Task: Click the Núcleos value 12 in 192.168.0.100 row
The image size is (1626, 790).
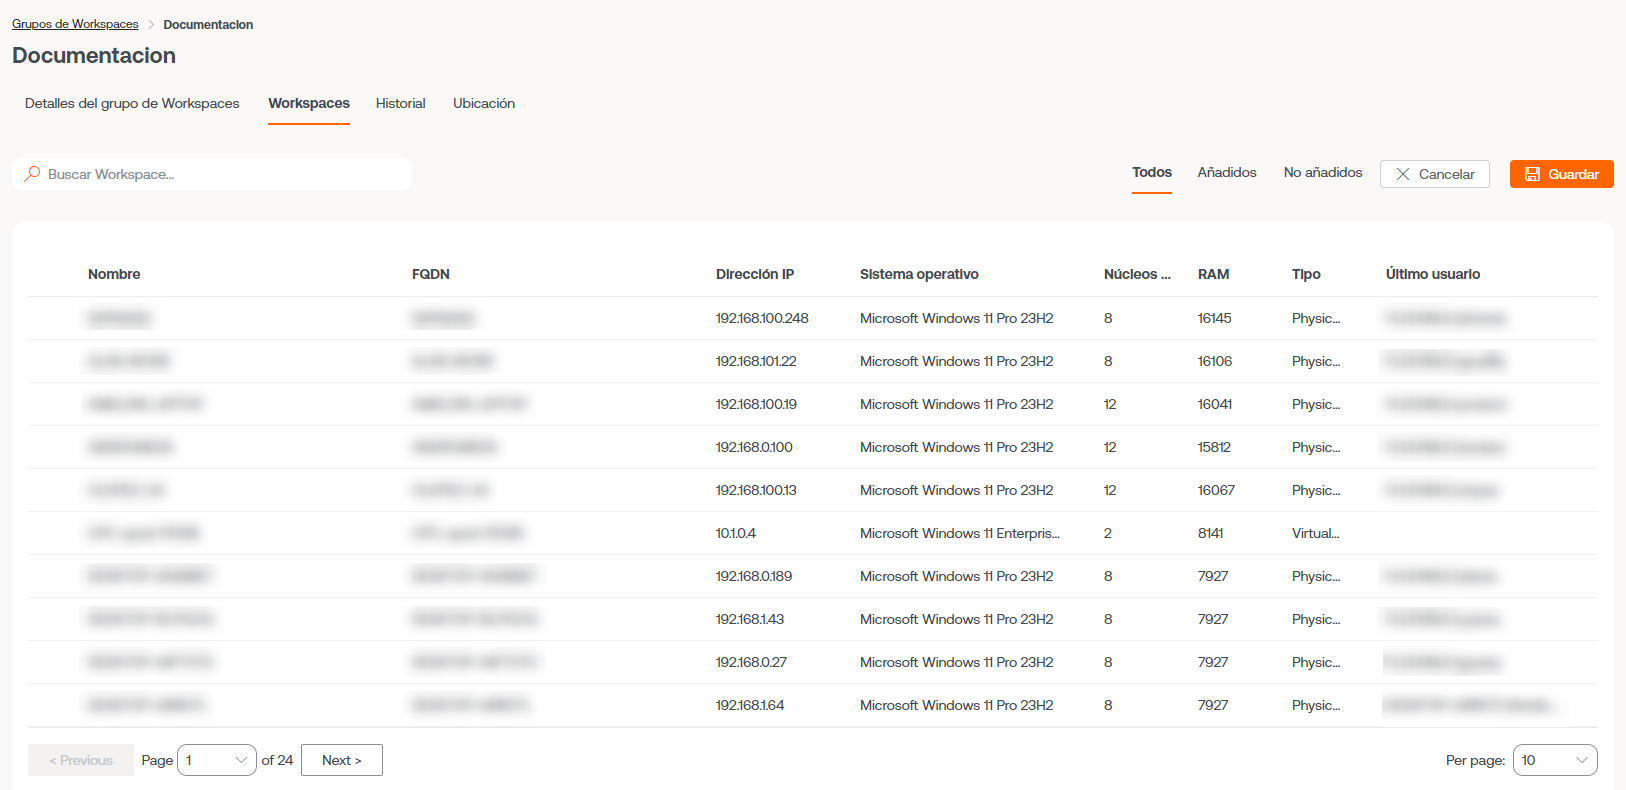Action: click(x=1110, y=447)
